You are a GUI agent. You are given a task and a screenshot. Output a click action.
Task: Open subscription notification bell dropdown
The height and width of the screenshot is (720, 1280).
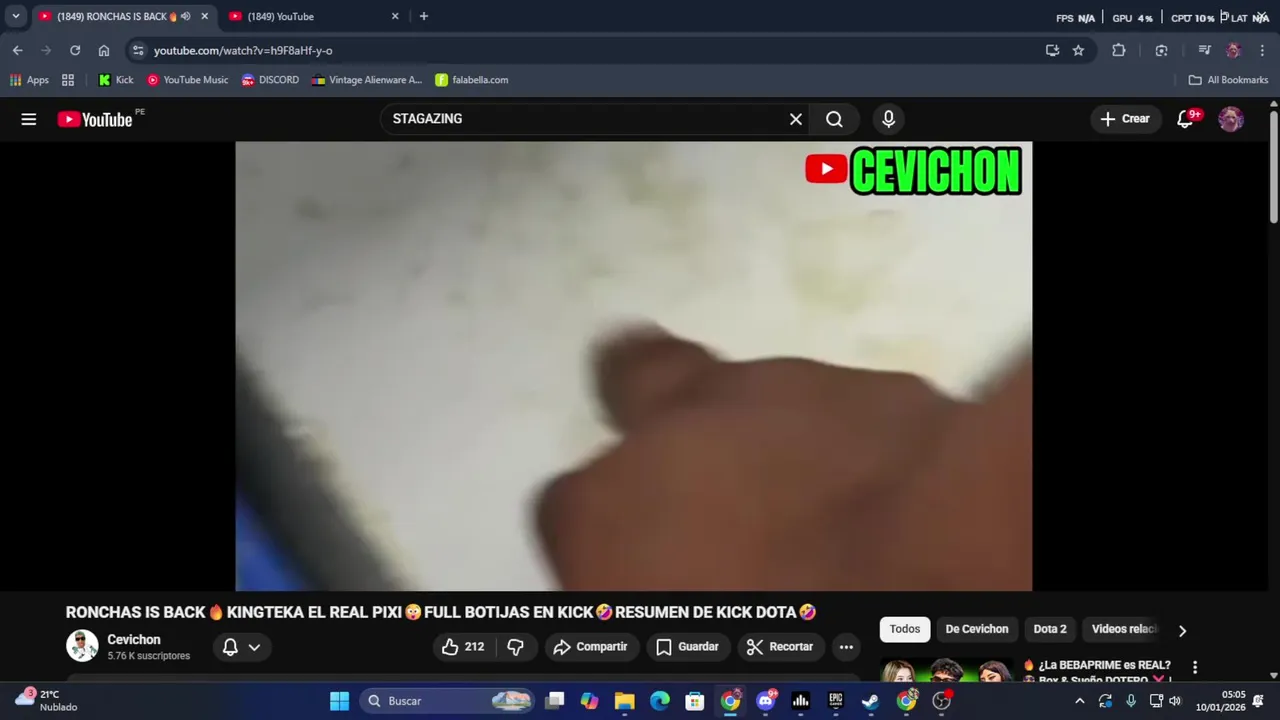(x=241, y=647)
